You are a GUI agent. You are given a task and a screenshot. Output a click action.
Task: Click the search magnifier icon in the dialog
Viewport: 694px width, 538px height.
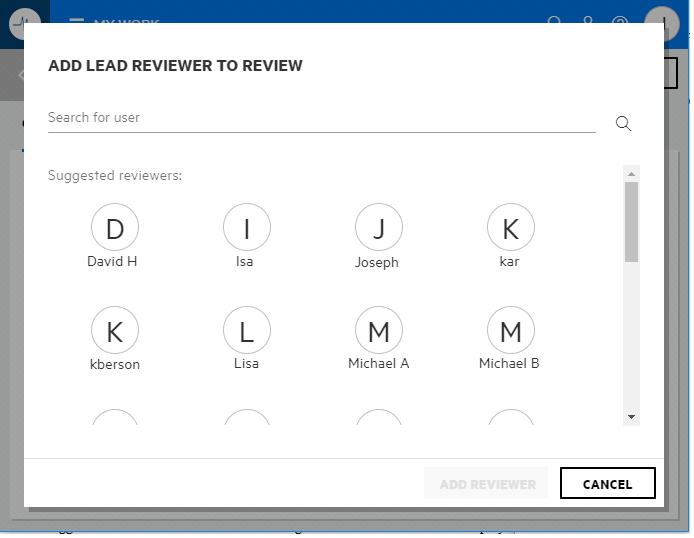pos(623,123)
